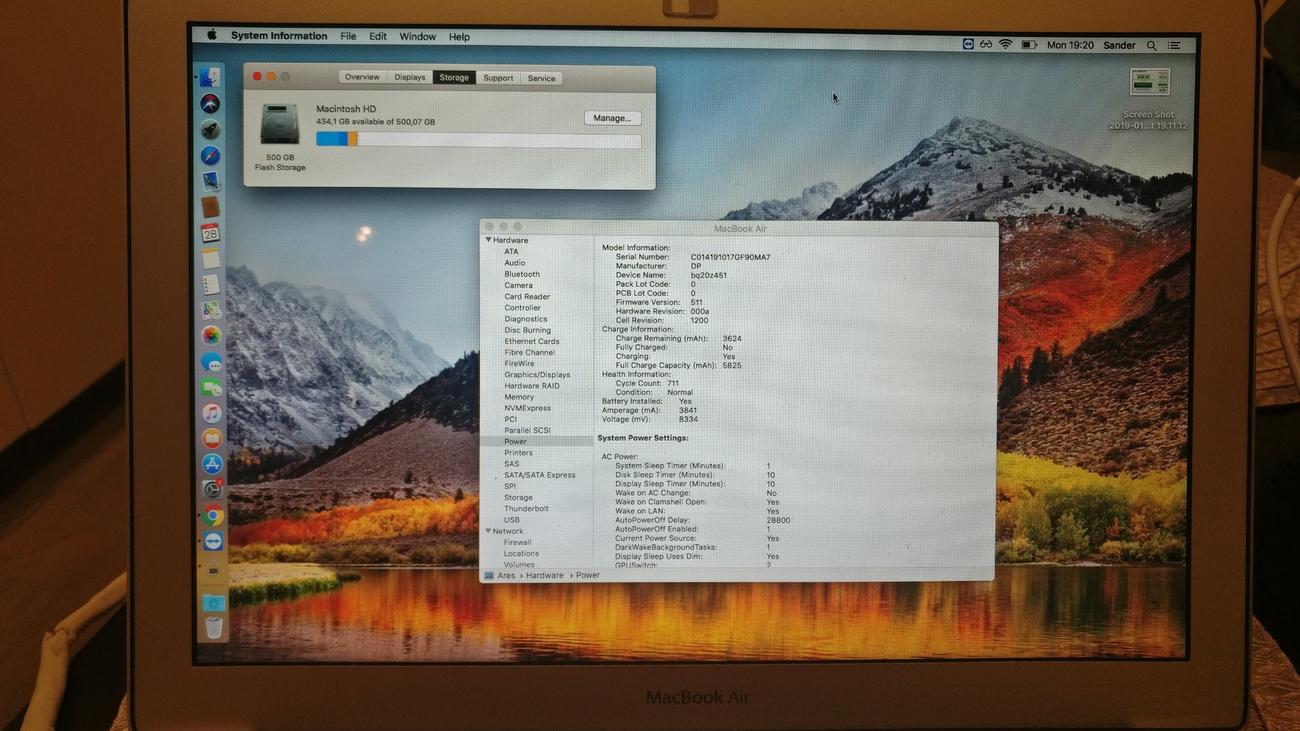Open Finder from the Dock
1300x731 pixels.
pyautogui.click(x=209, y=77)
